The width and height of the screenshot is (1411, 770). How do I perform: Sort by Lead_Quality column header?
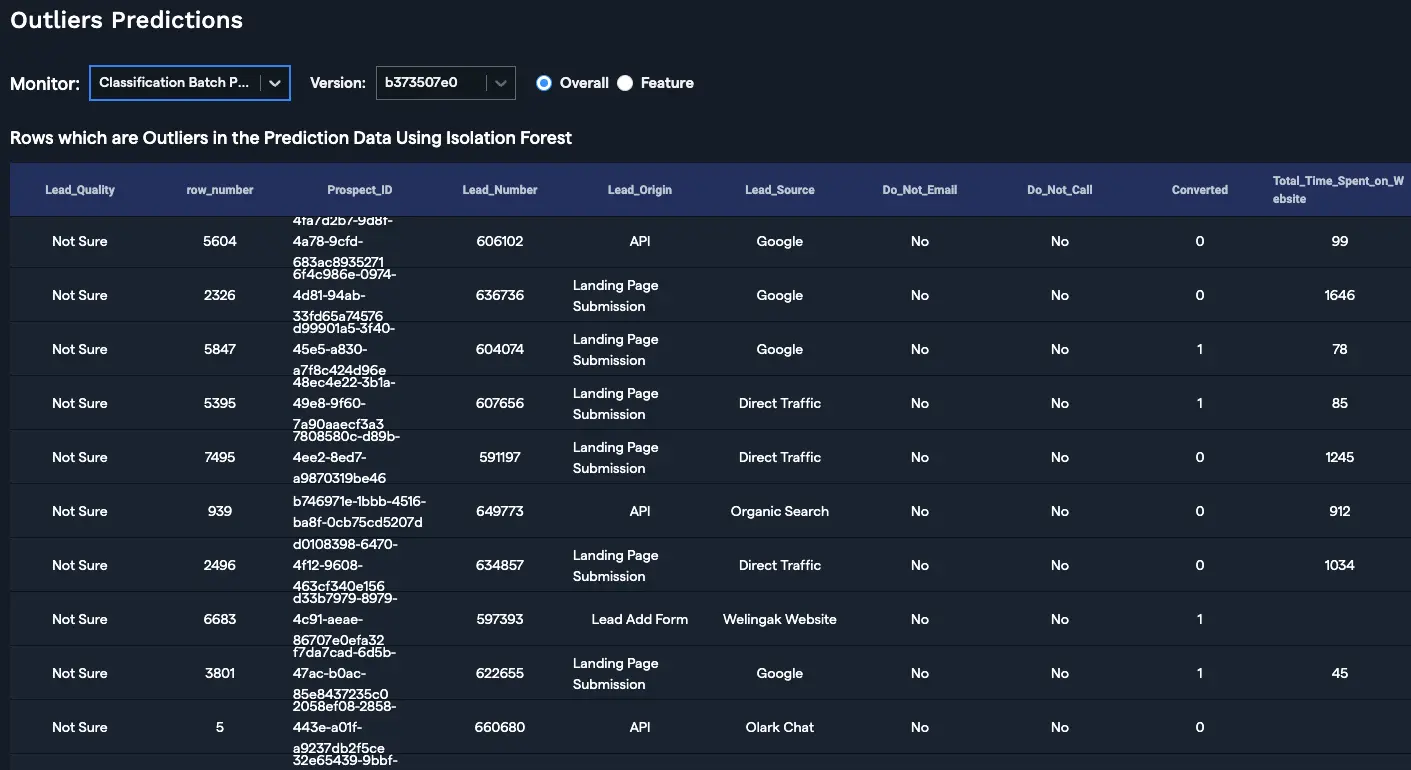[x=80, y=190]
